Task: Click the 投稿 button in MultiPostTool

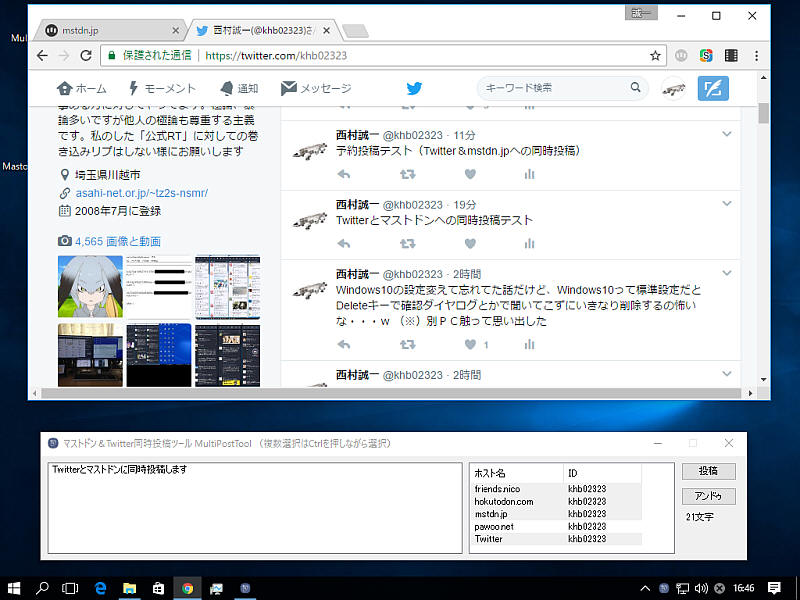Action: (709, 471)
